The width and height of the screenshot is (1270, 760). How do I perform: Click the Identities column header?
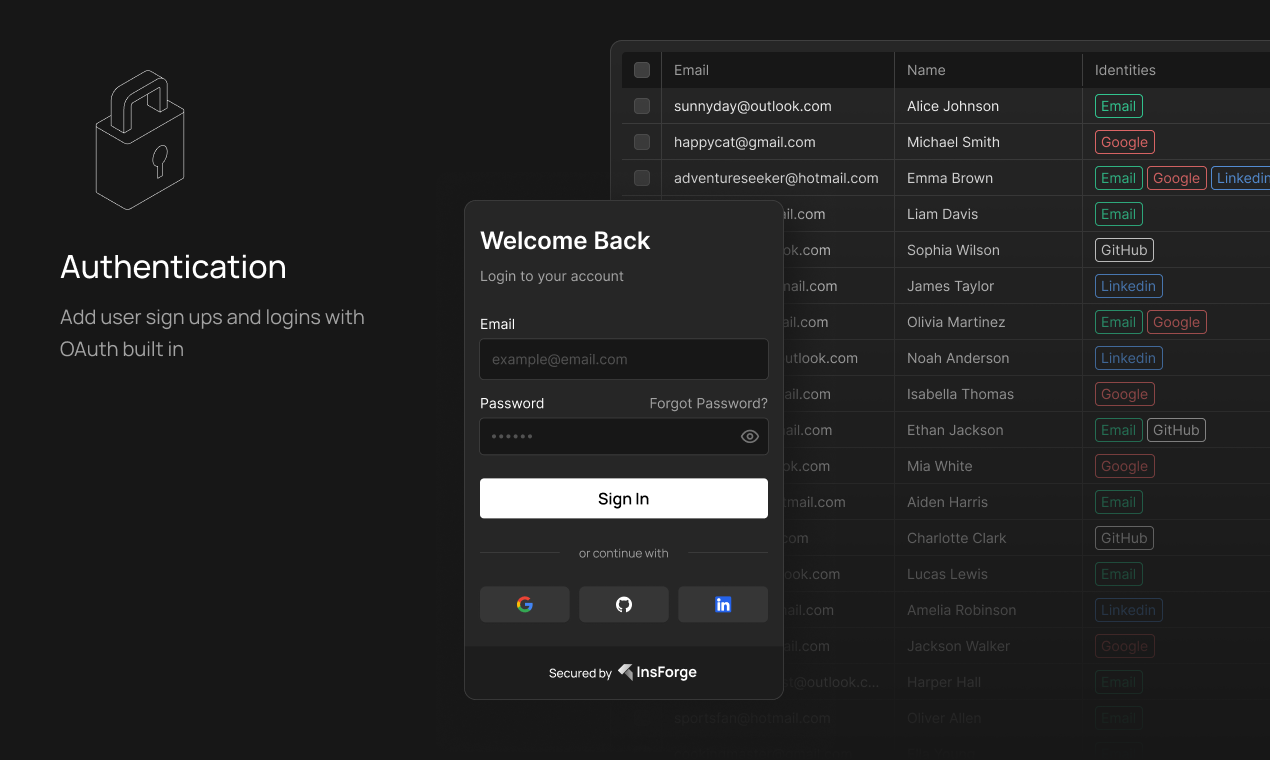click(1124, 70)
